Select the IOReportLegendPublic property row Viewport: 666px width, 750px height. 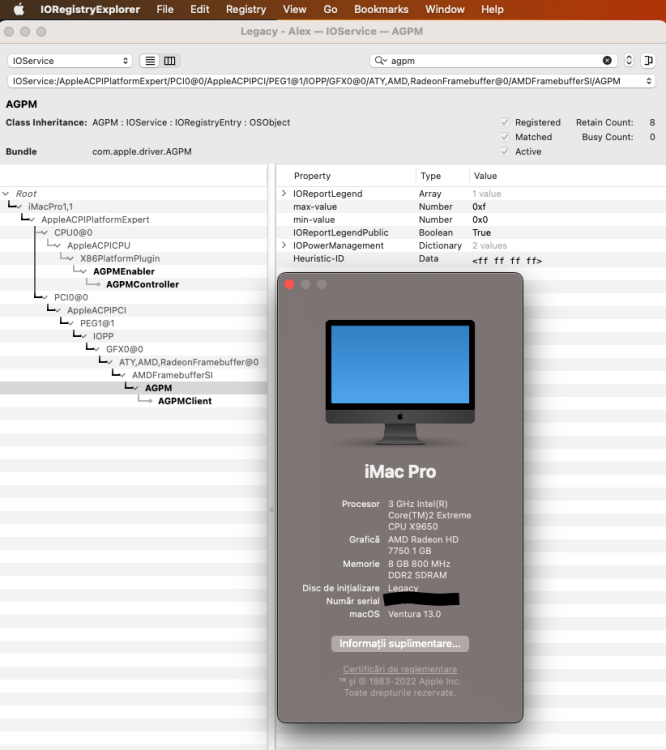coord(471,232)
